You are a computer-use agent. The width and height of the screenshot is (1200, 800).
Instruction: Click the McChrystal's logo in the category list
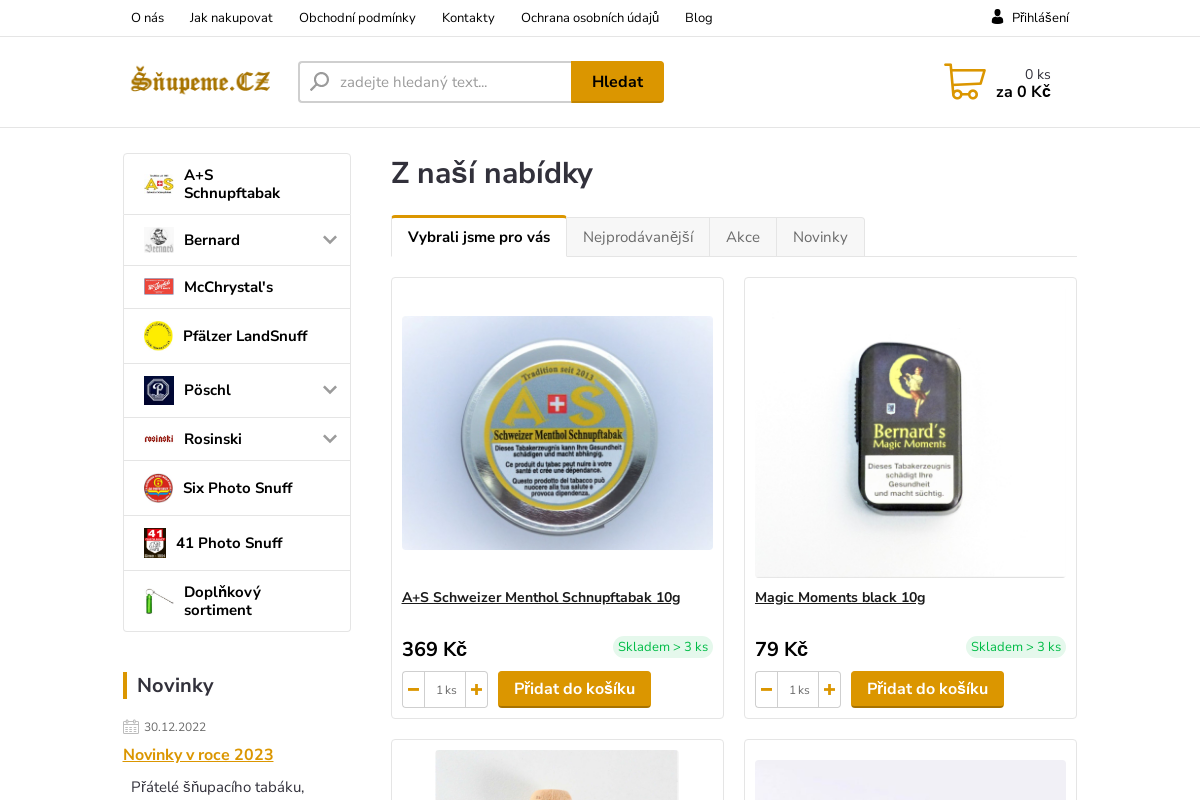[x=158, y=287]
